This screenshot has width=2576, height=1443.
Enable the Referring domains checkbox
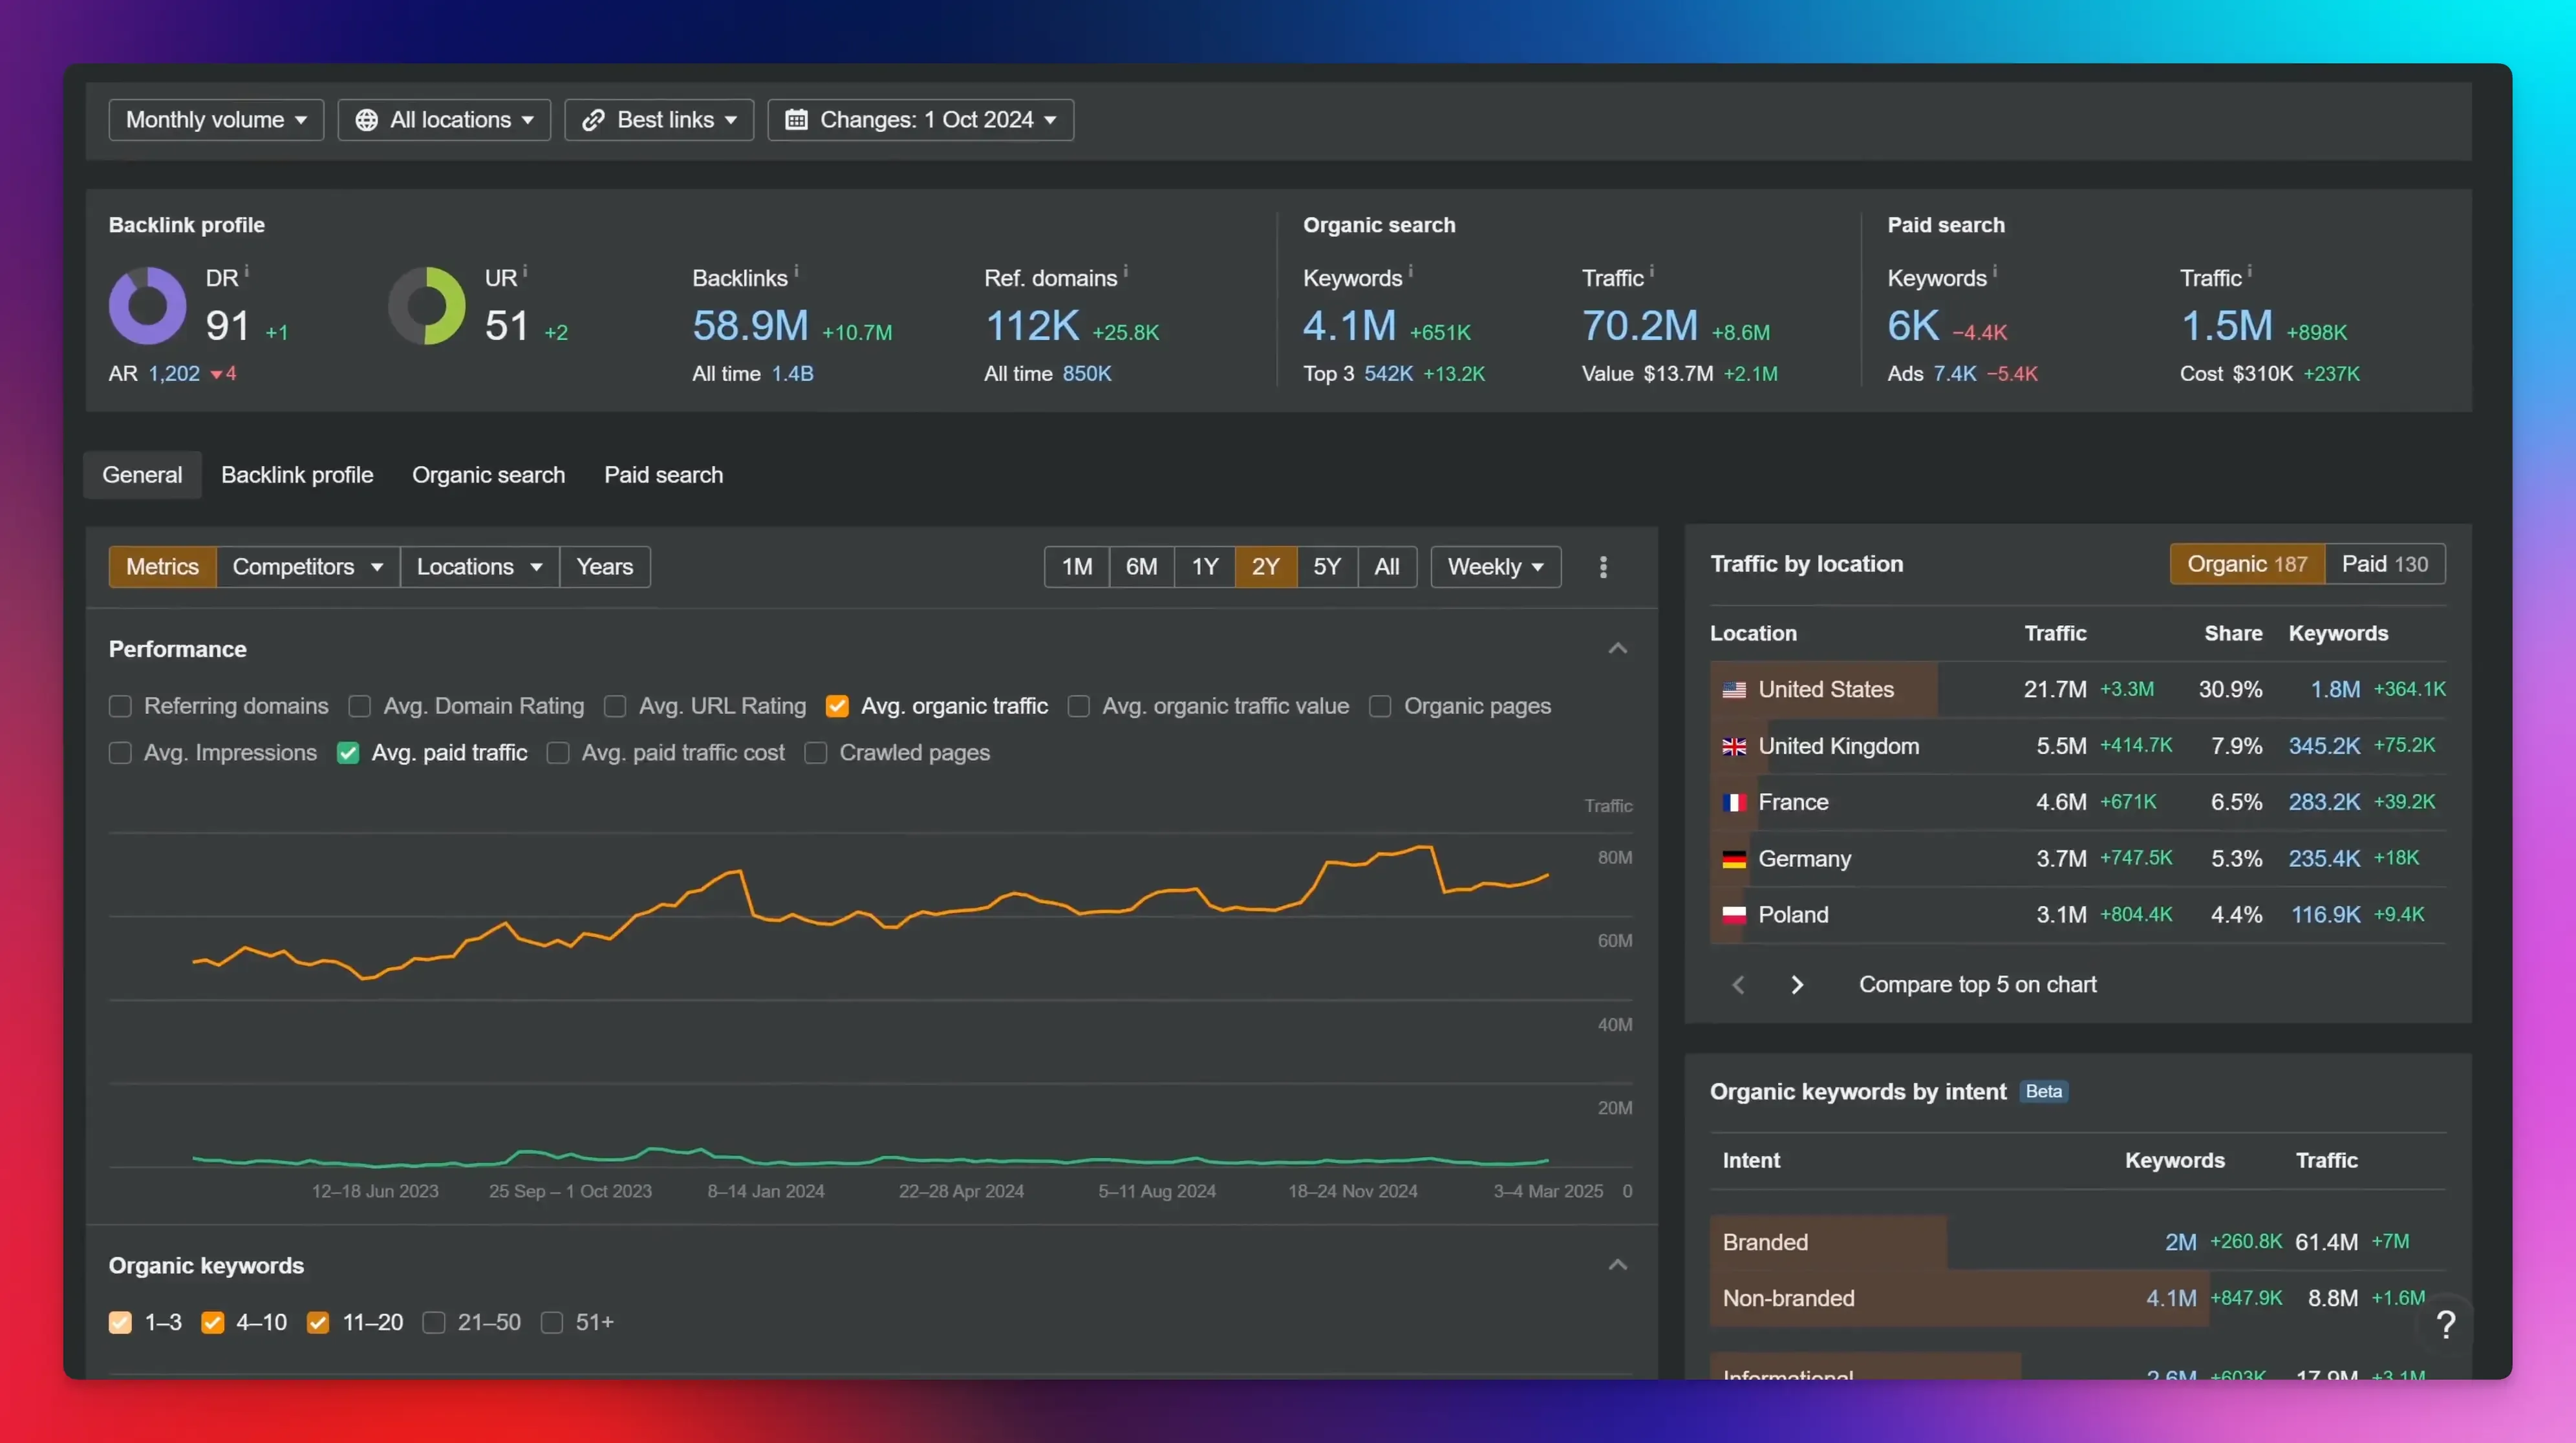click(120, 706)
